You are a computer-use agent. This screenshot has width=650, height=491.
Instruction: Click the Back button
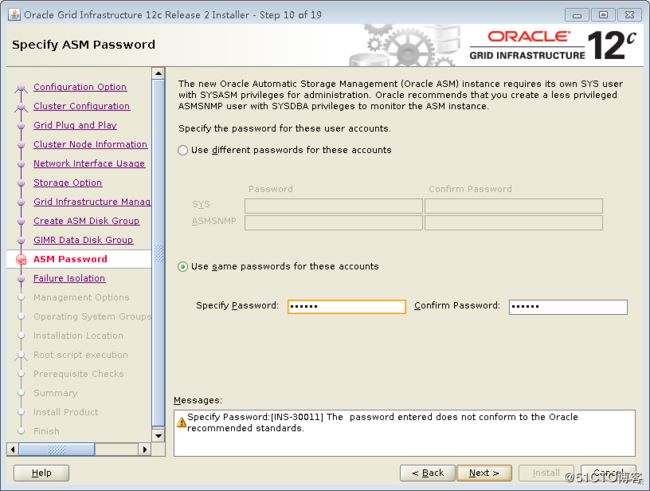point(428,473)
